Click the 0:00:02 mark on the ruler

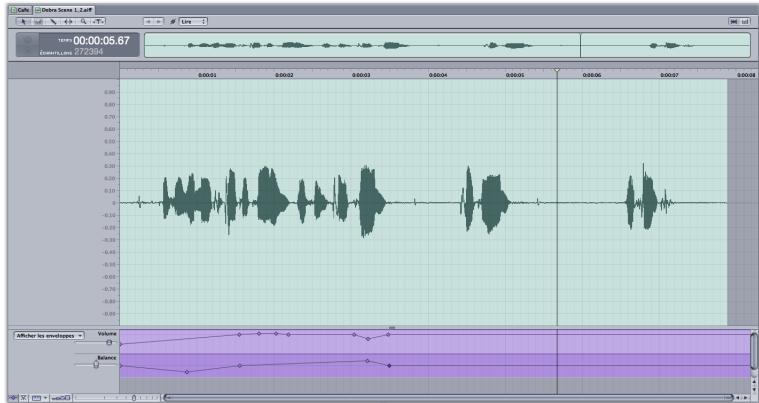(x=284, y=75)
